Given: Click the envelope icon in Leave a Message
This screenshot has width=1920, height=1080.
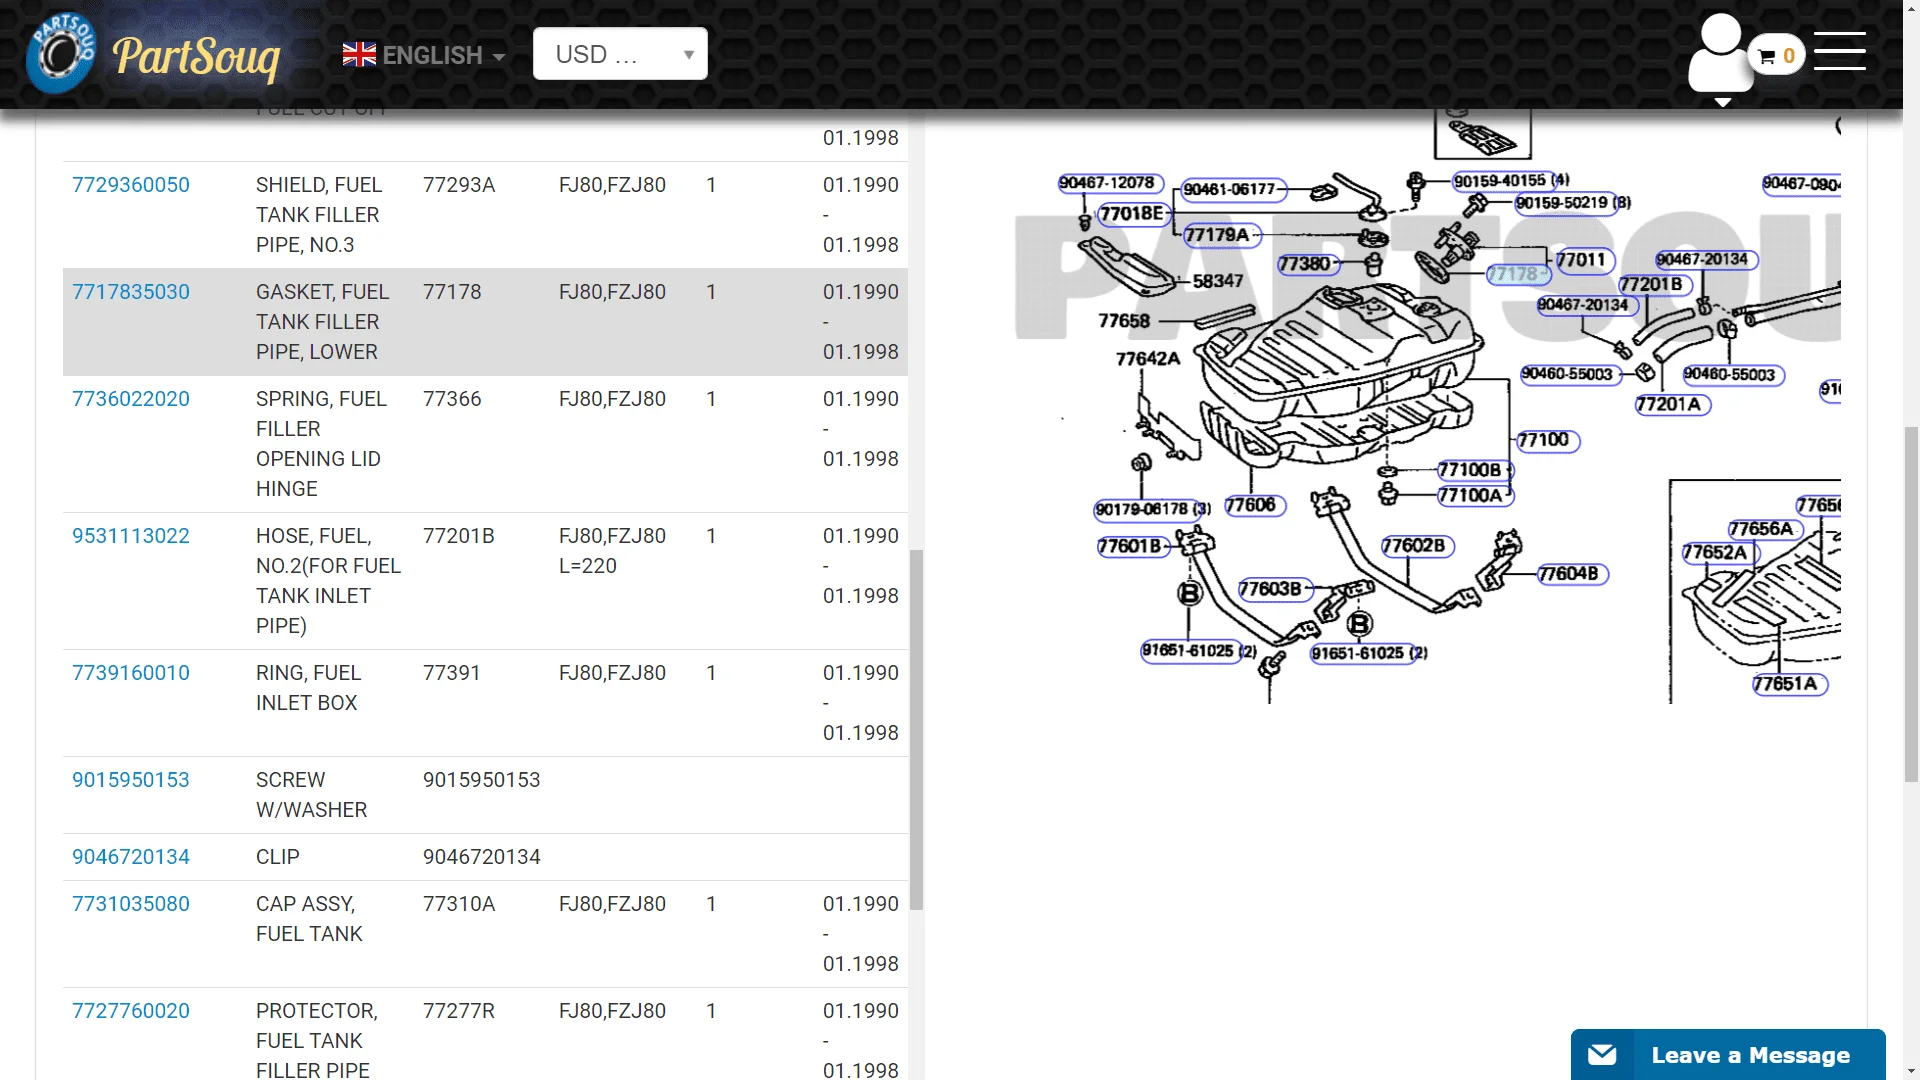Looking at the screenshot, I should click(x=1602, y=1054).
